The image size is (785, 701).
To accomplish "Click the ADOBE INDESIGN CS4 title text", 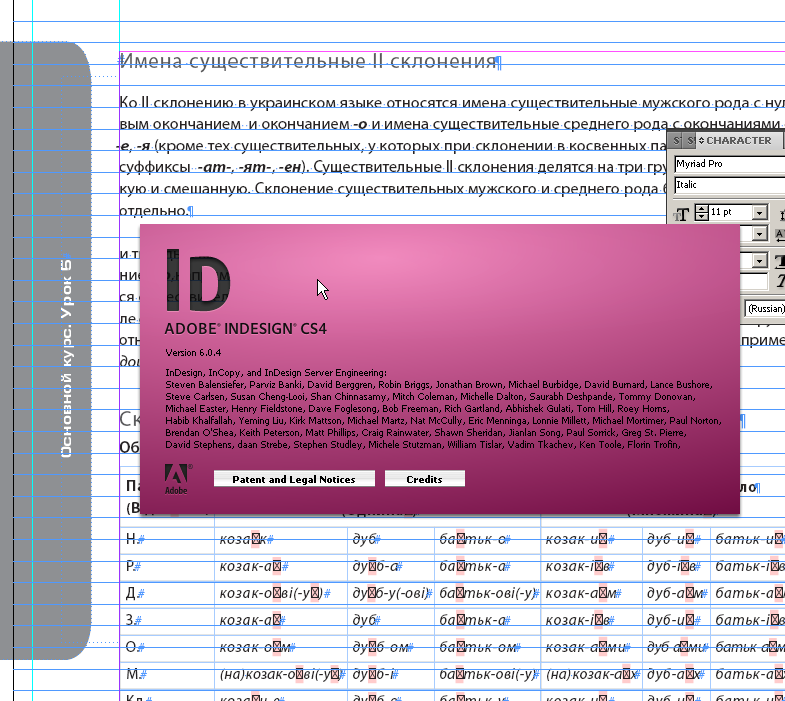I will (245, 328).
